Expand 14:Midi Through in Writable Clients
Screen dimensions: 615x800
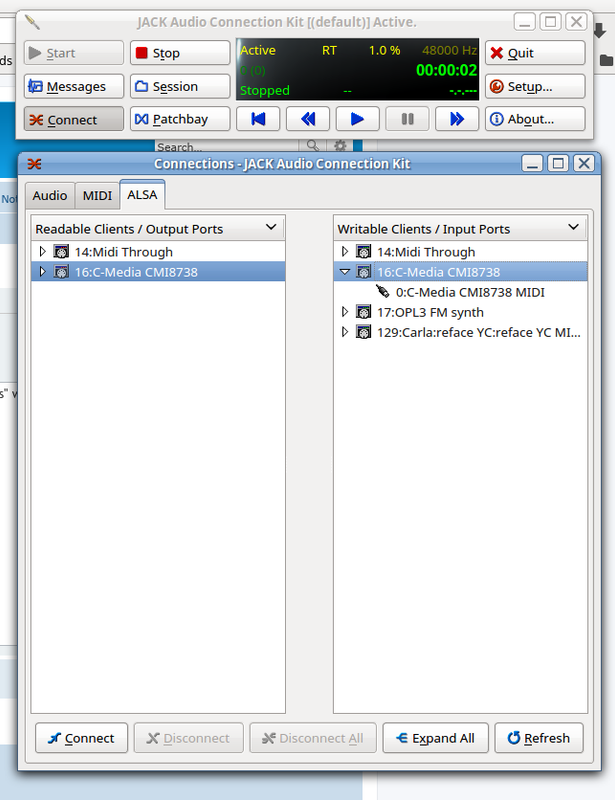345,252
